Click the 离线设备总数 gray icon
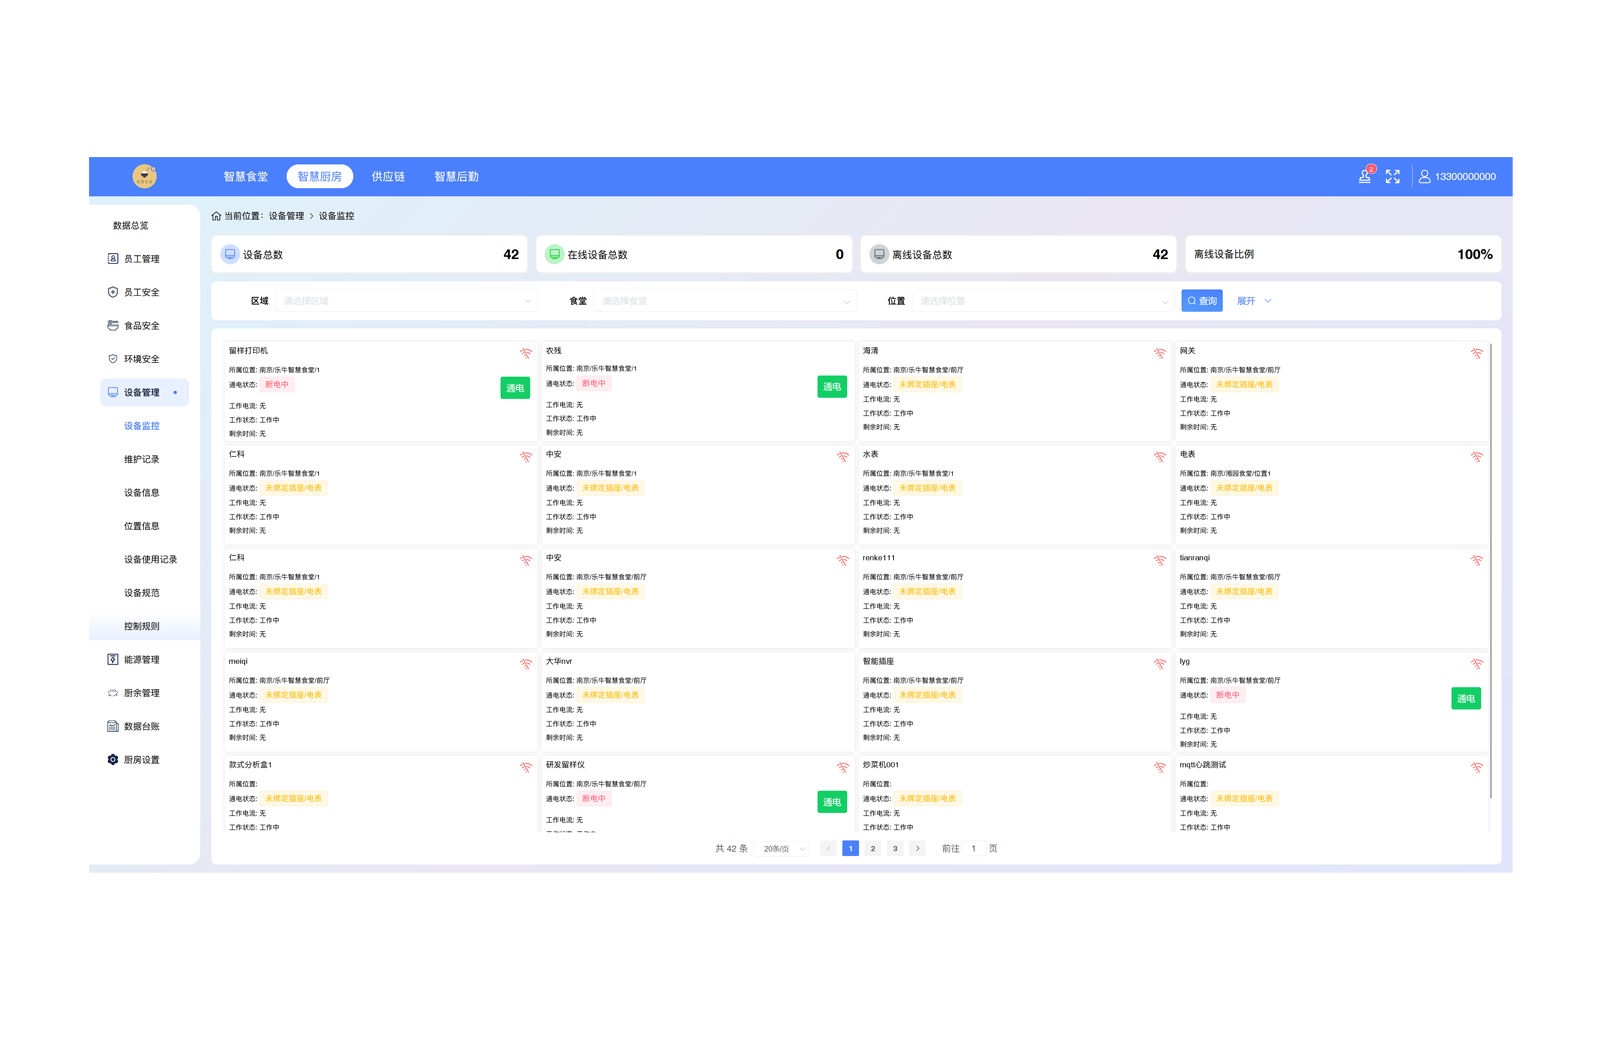This screenshot has height=1040, width=1600. click(x=879, y=254)
